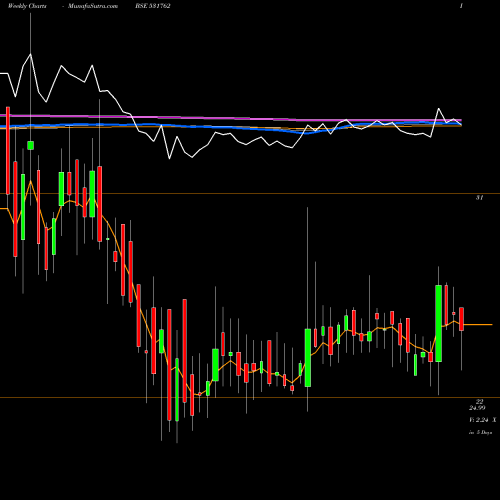
Task: Click the "MunafaSutra.com" label
Action: pos(93,6)
